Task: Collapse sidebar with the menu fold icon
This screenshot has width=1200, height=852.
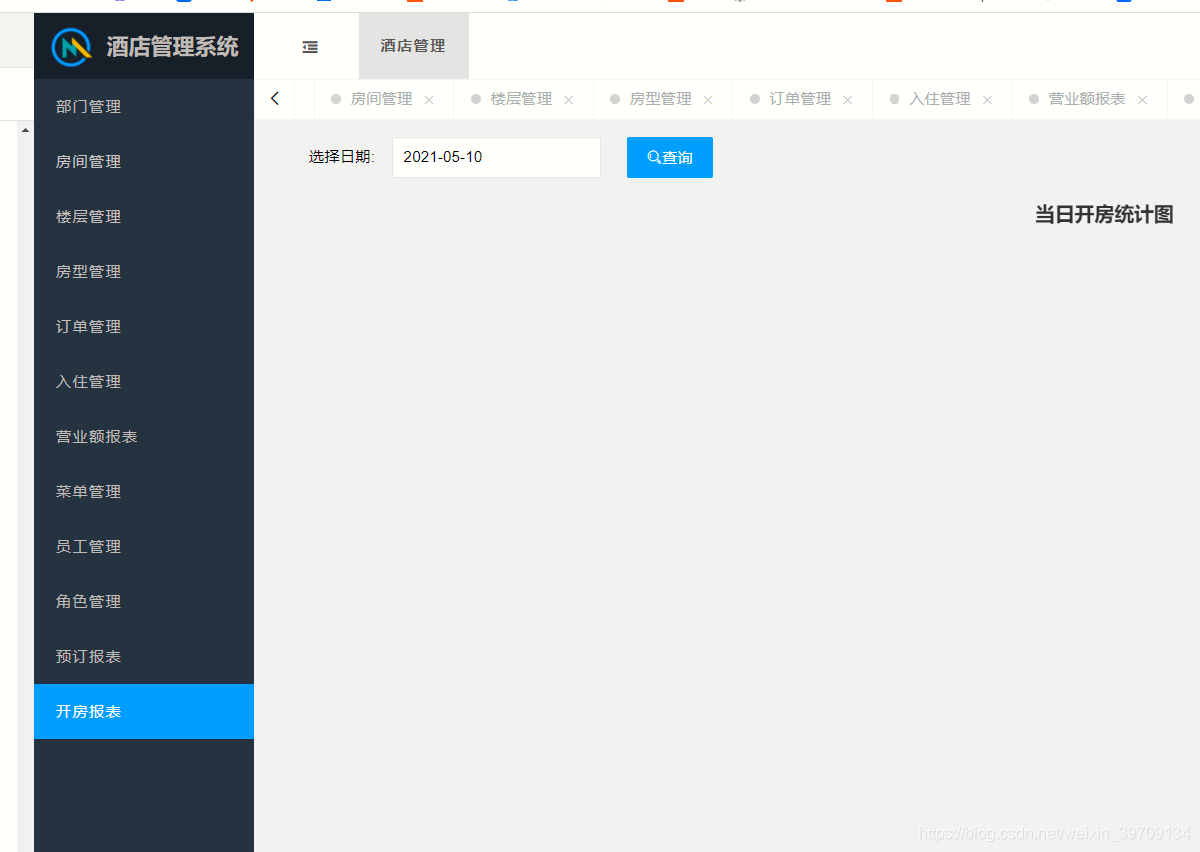Action: point(310,46)
